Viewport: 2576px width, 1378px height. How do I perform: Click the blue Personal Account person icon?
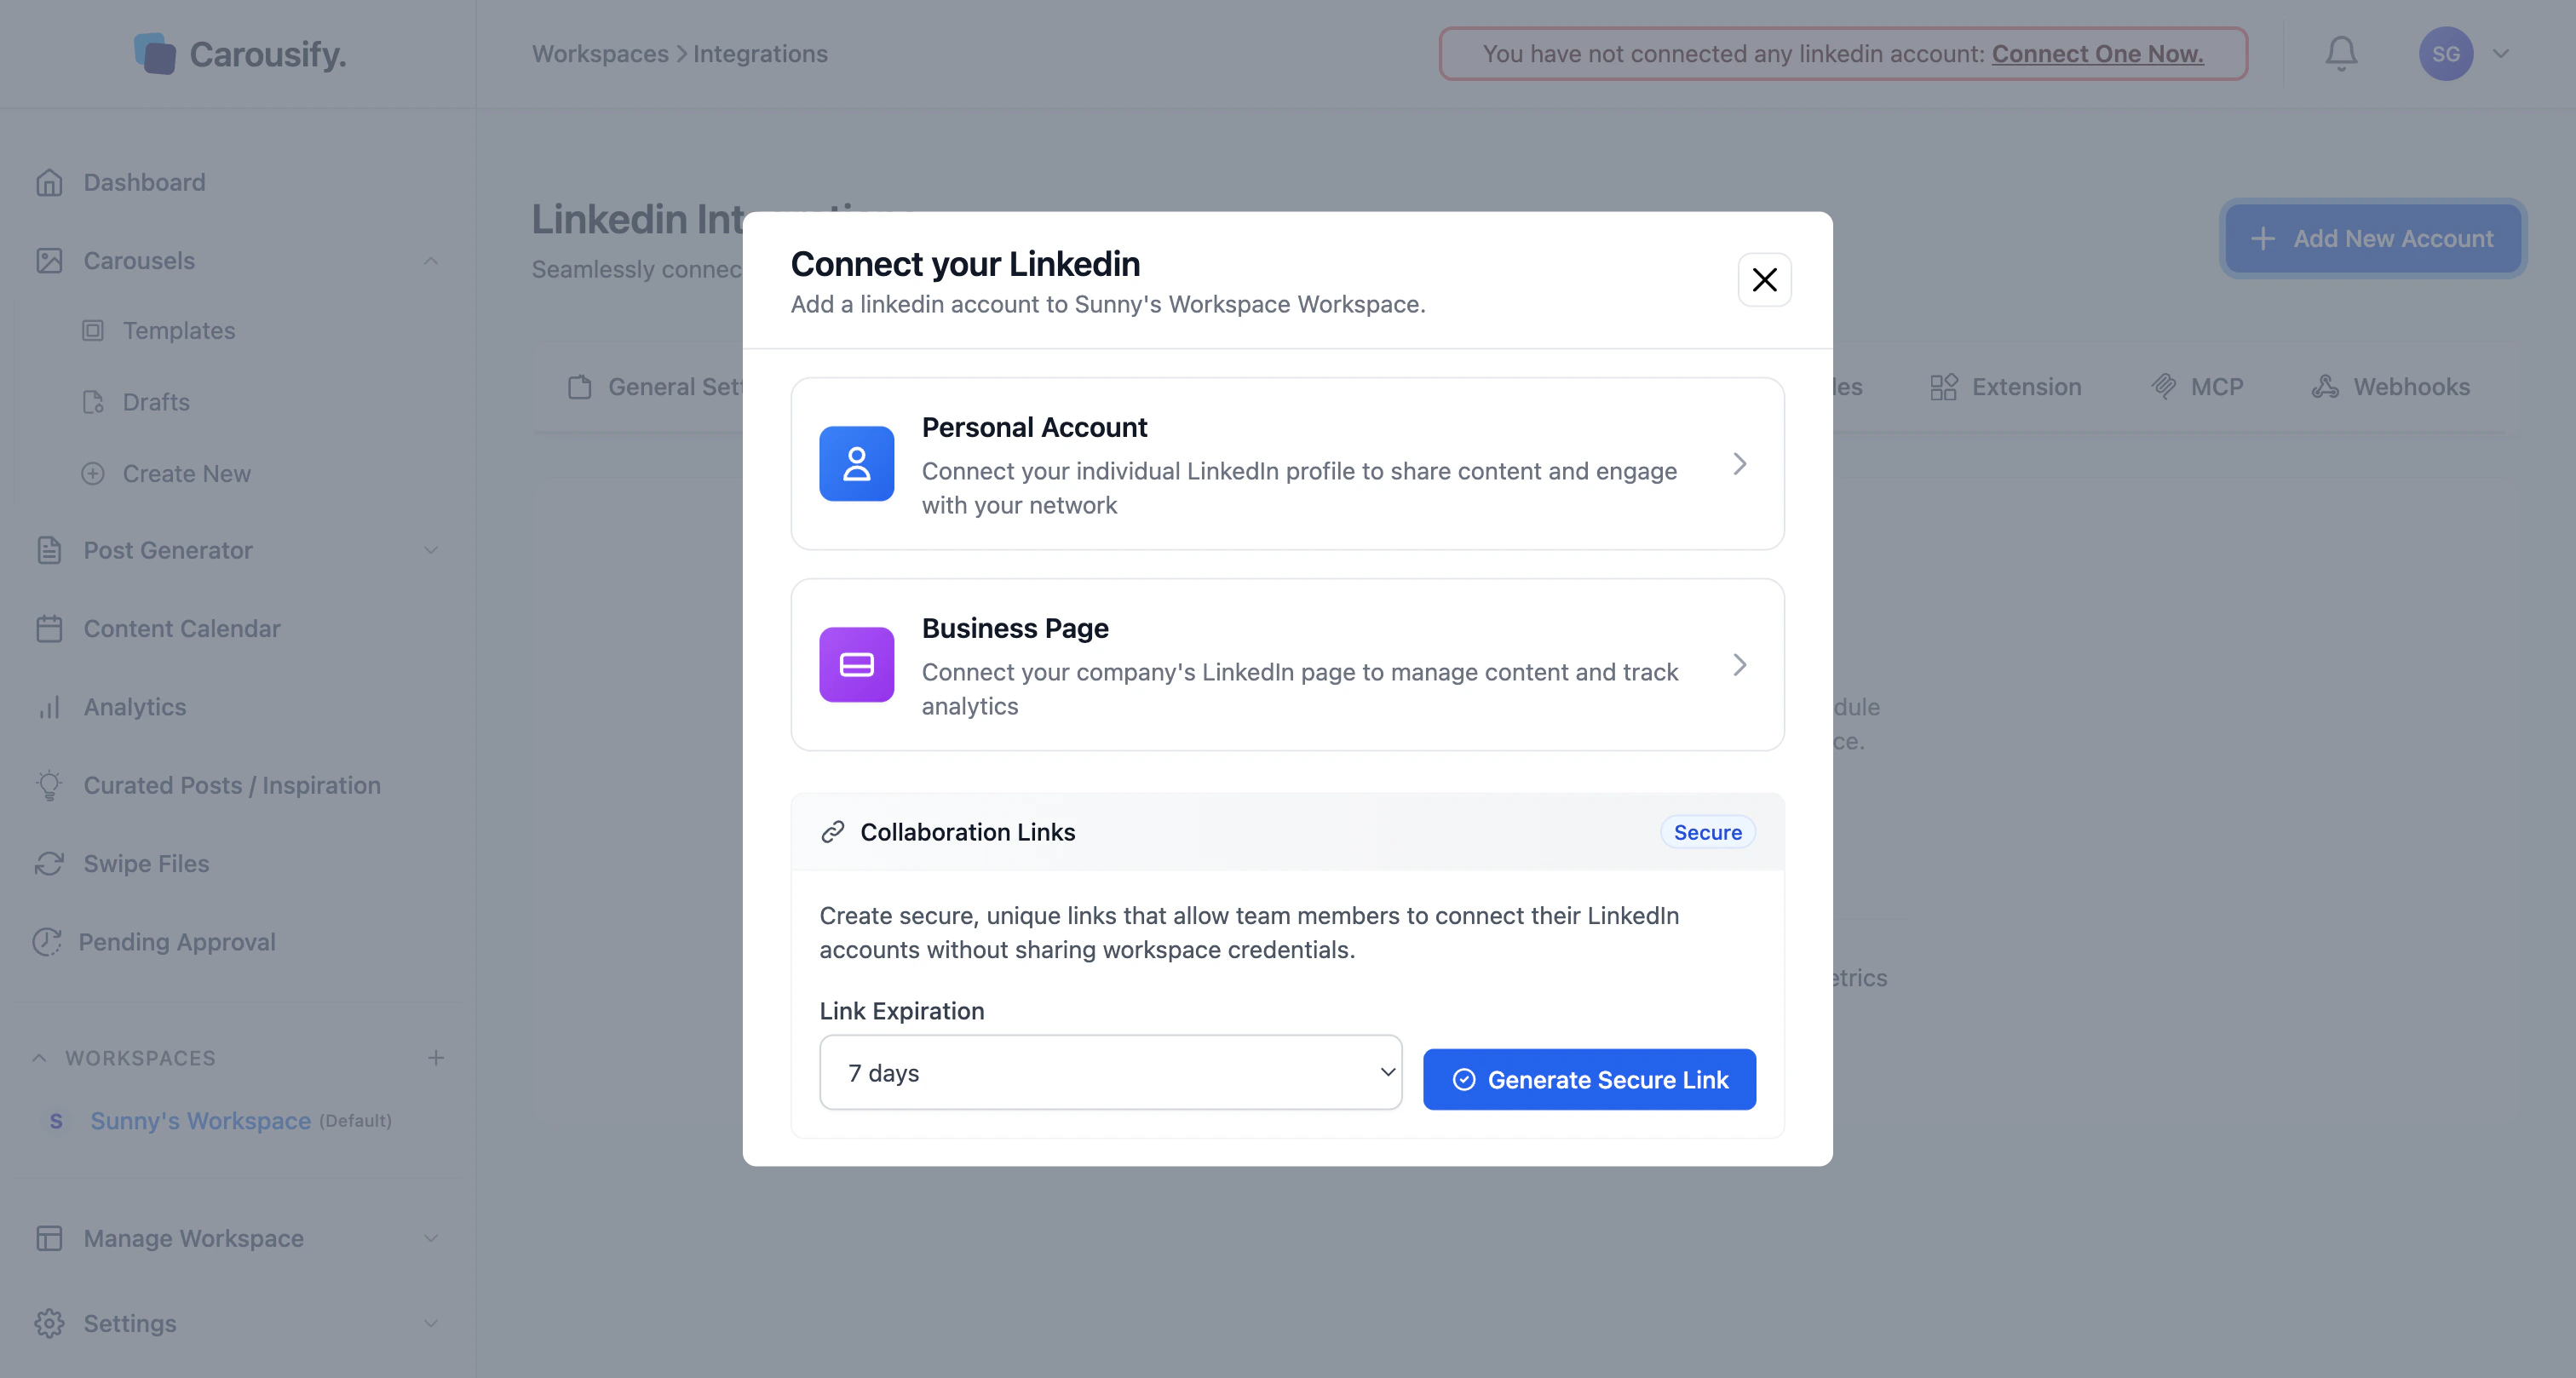(856, 463)
